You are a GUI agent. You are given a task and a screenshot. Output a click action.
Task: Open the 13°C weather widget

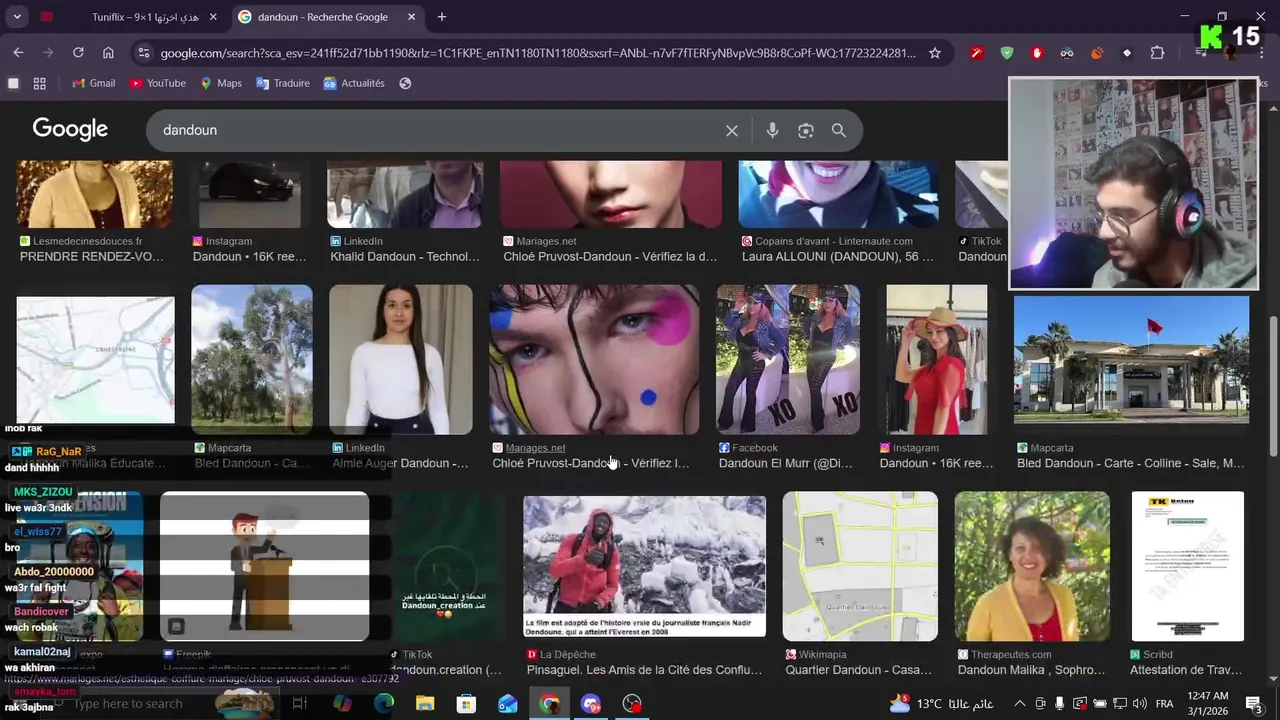942,704
